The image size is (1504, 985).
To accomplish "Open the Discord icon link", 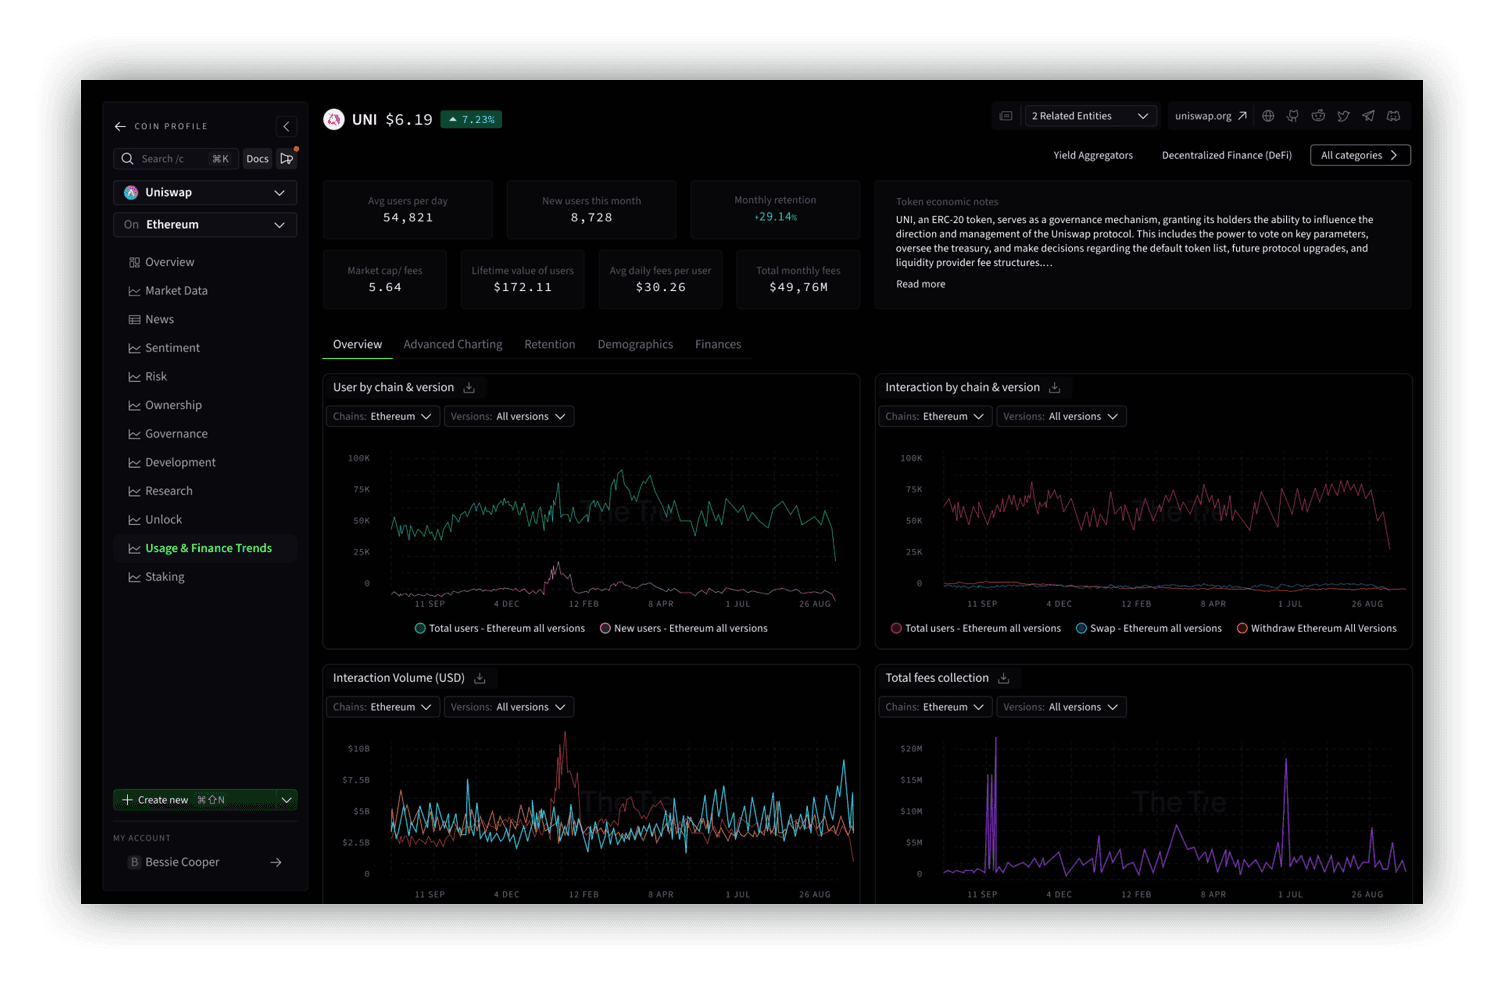I will (x=1393, y=116).
